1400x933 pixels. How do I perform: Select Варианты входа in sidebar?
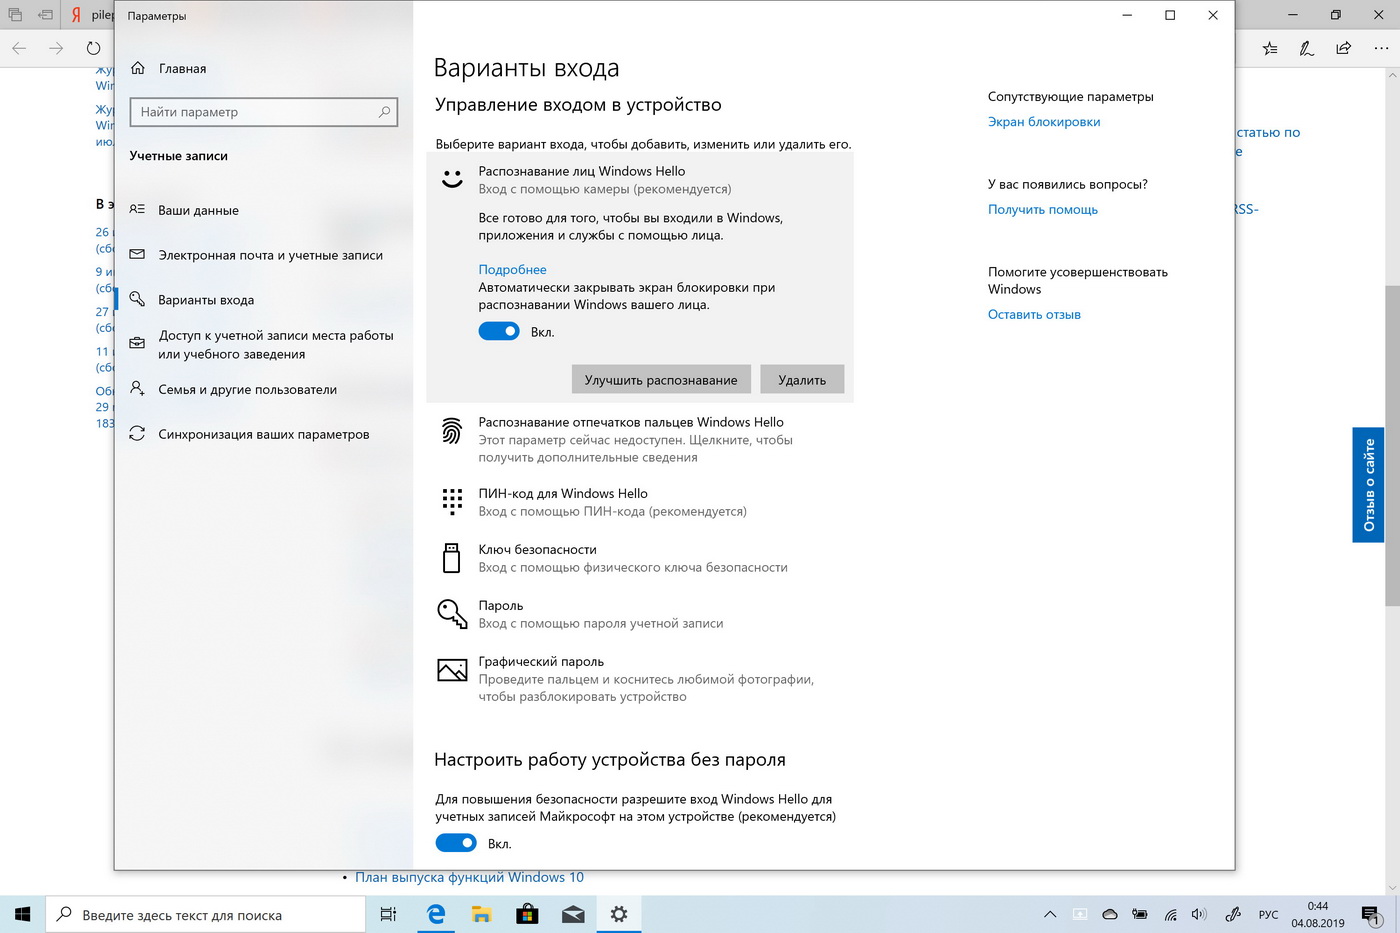pos(264,299)
